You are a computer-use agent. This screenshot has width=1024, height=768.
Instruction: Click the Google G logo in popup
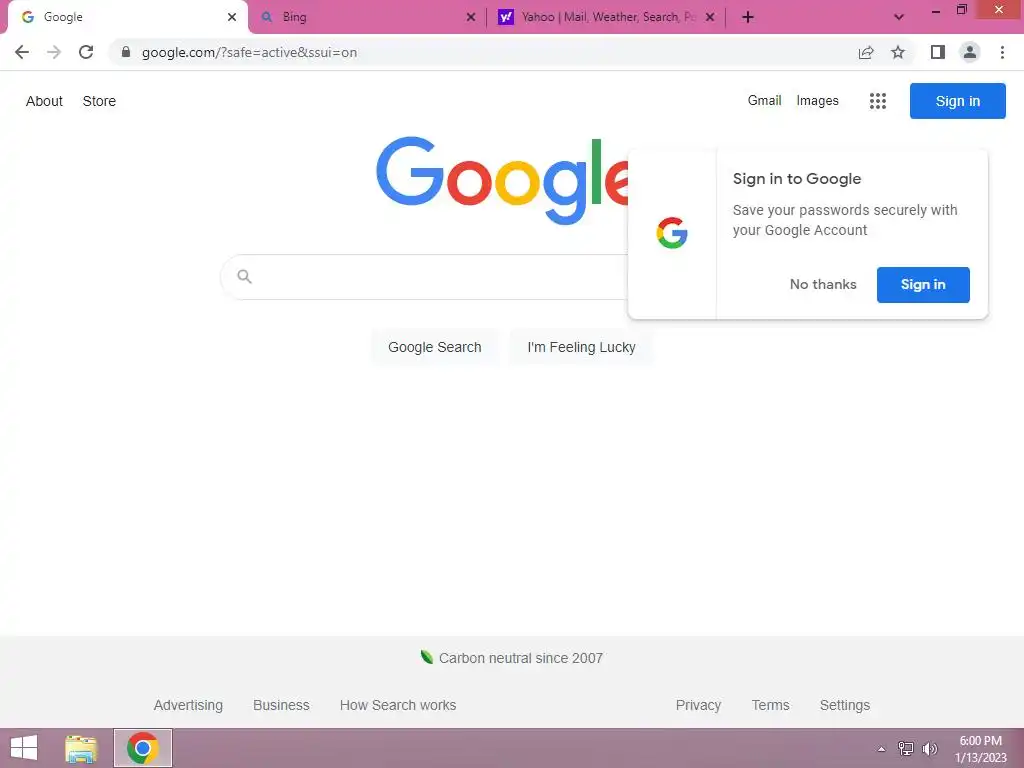(x=672, y=233)
